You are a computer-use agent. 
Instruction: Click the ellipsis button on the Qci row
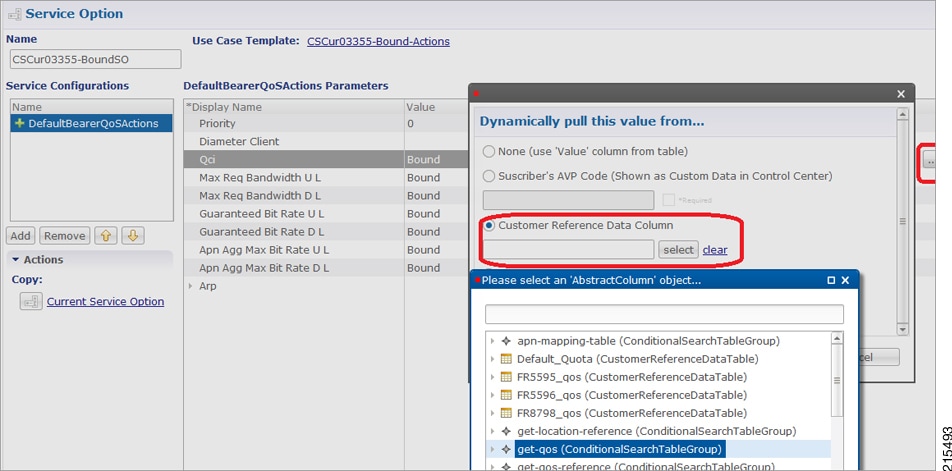tap(929, 160)
